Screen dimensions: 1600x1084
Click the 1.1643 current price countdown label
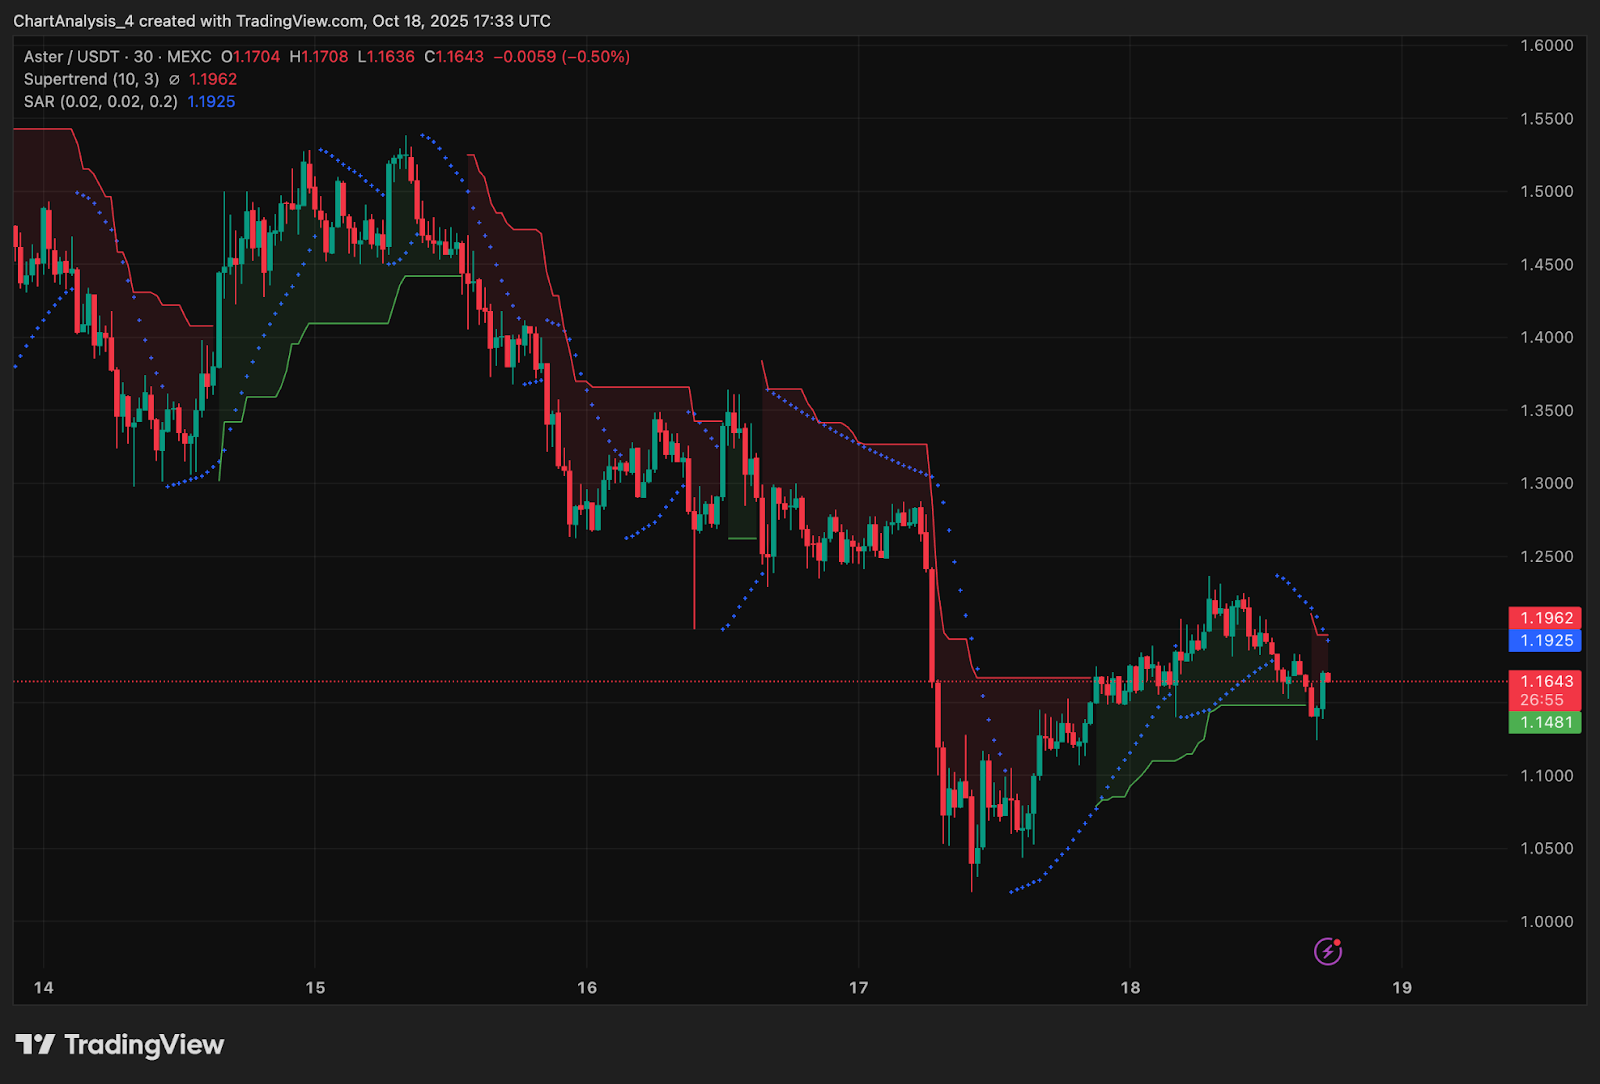[1545, 690]
